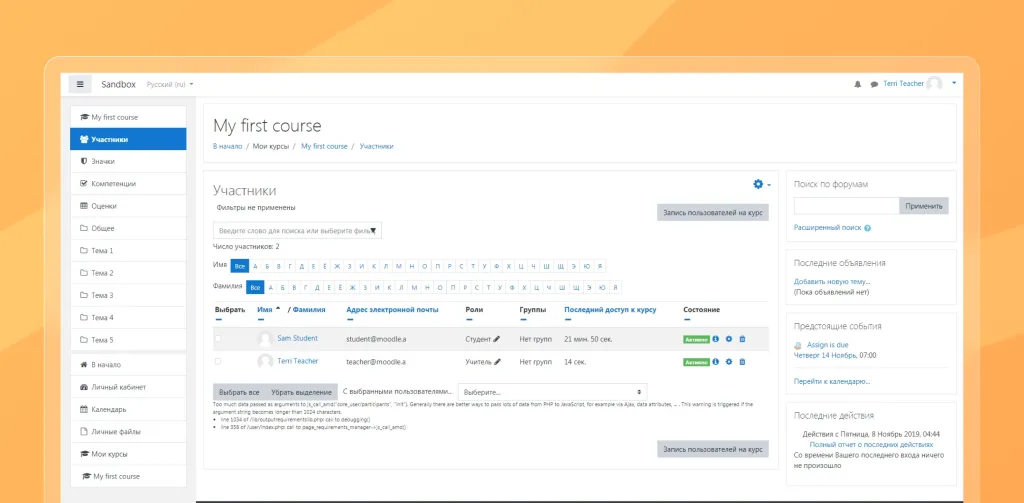Open enrolment settings gear for Terri Teacher
The width and height of the screenshot is (1024, 503).
tap(729, 361)
